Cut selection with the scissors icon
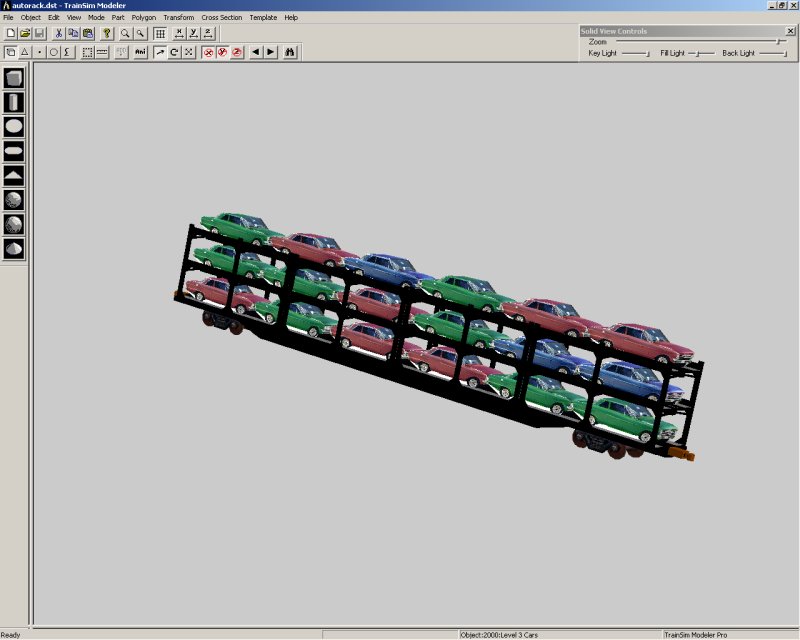The height and width of the screenshot is (640, 800). [59, 34]
